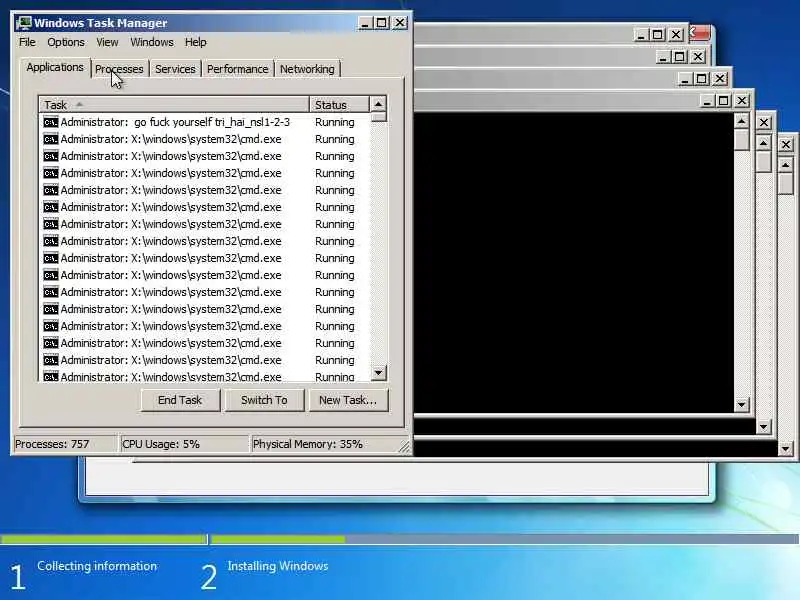Screen dimensions: 800x600
Task: Click the Collecting information progress bar
Action: pyautogui.click(x=104, y=539)
